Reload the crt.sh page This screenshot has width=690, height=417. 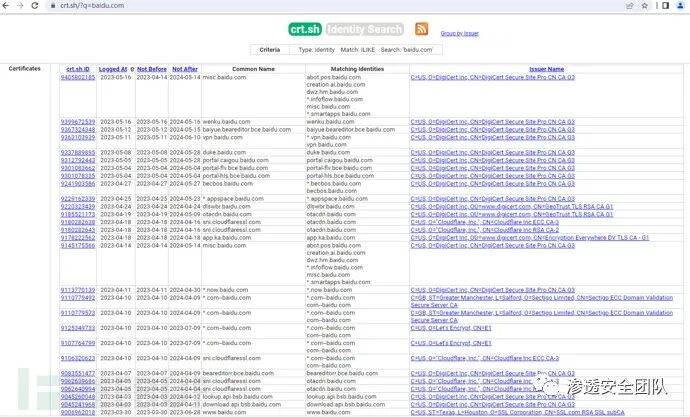(x=35, y=6)
